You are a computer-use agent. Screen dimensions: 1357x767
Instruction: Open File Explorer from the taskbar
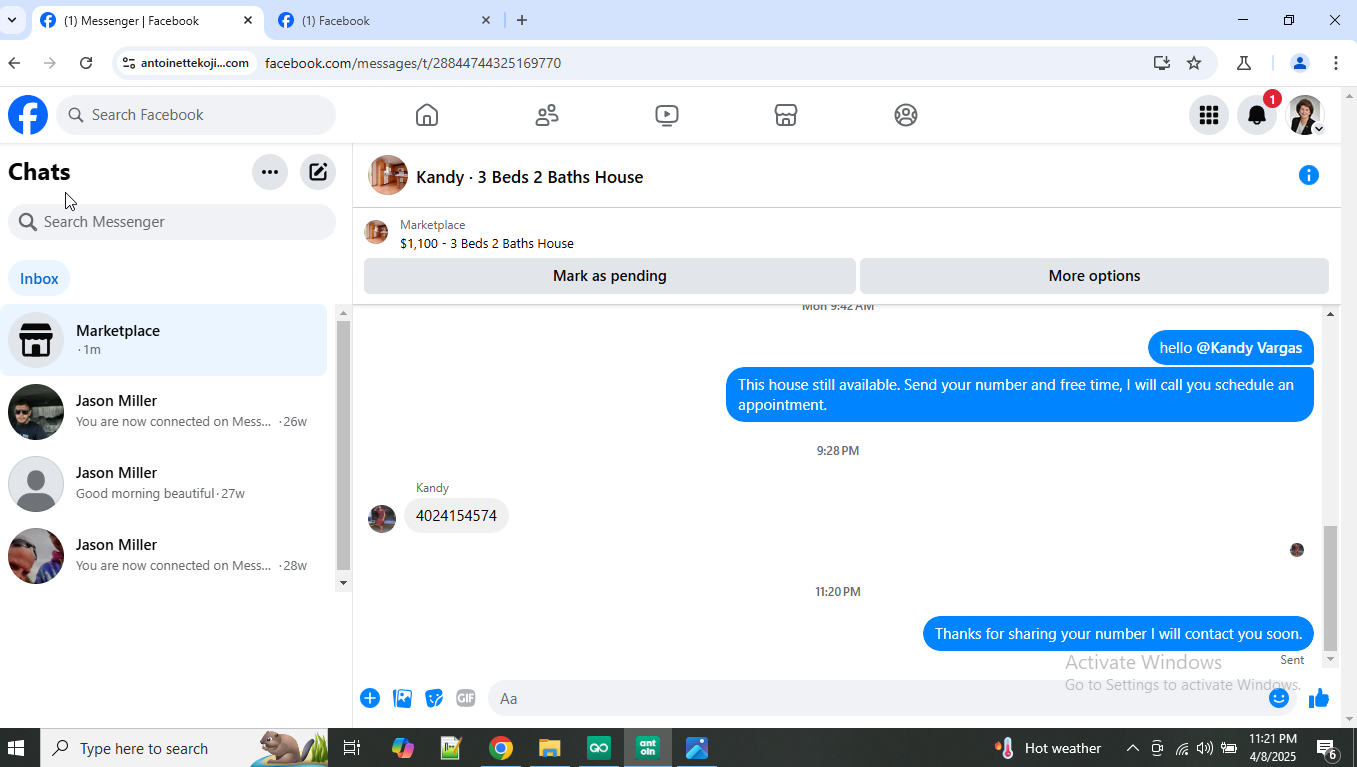(550, 748)
